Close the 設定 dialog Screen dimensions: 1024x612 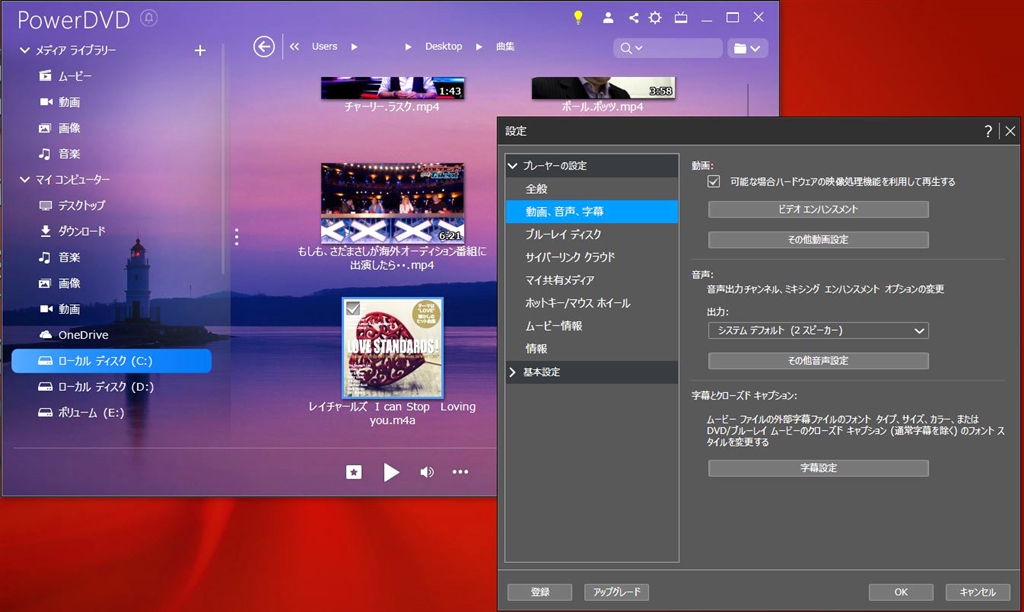(1010, 131)
